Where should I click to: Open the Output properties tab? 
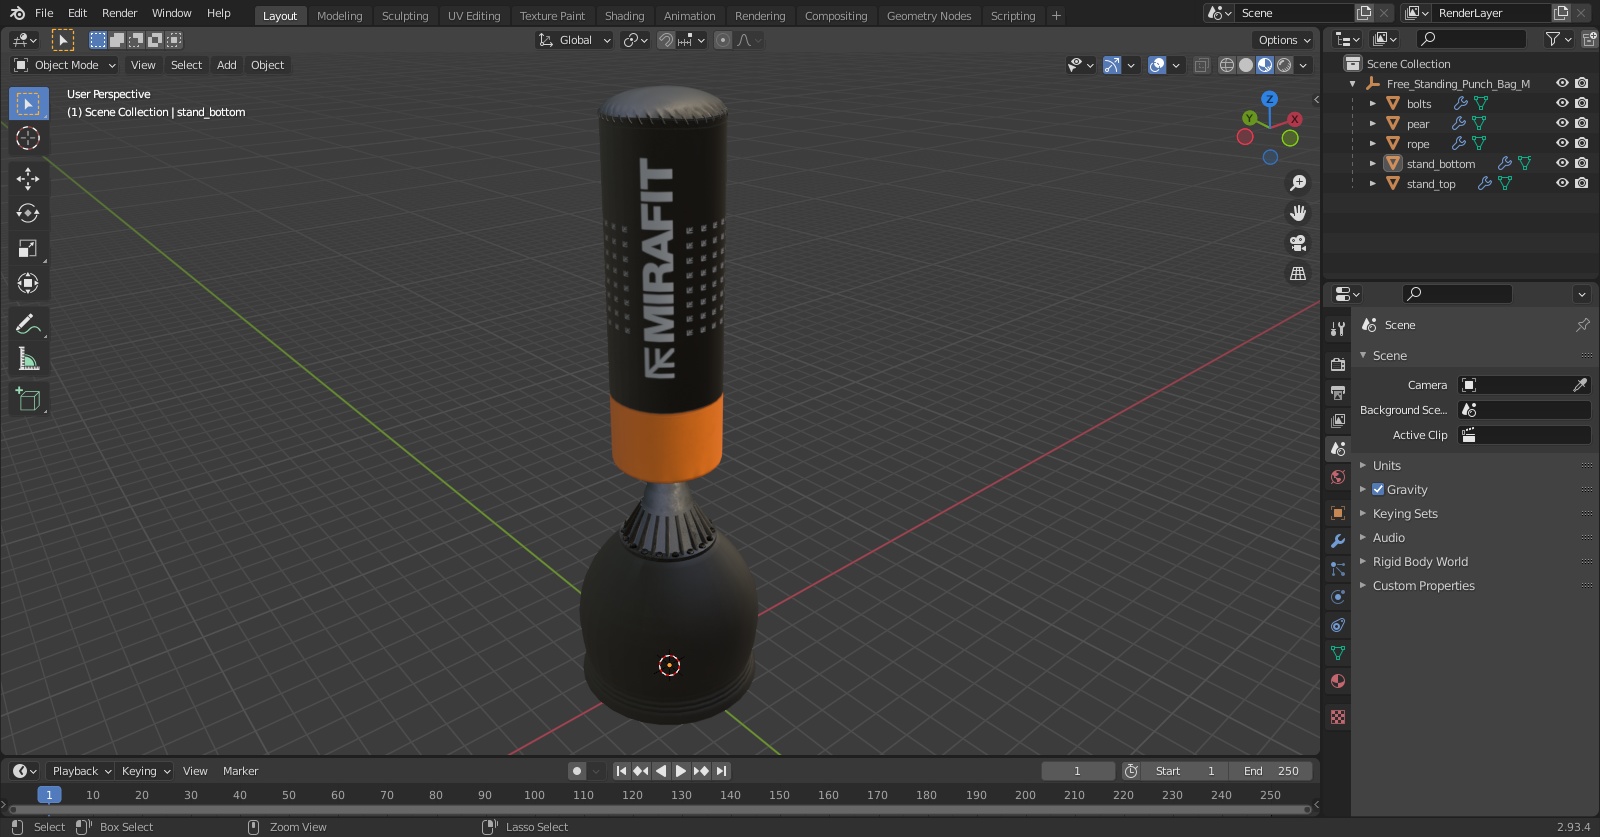point(1338,393)
